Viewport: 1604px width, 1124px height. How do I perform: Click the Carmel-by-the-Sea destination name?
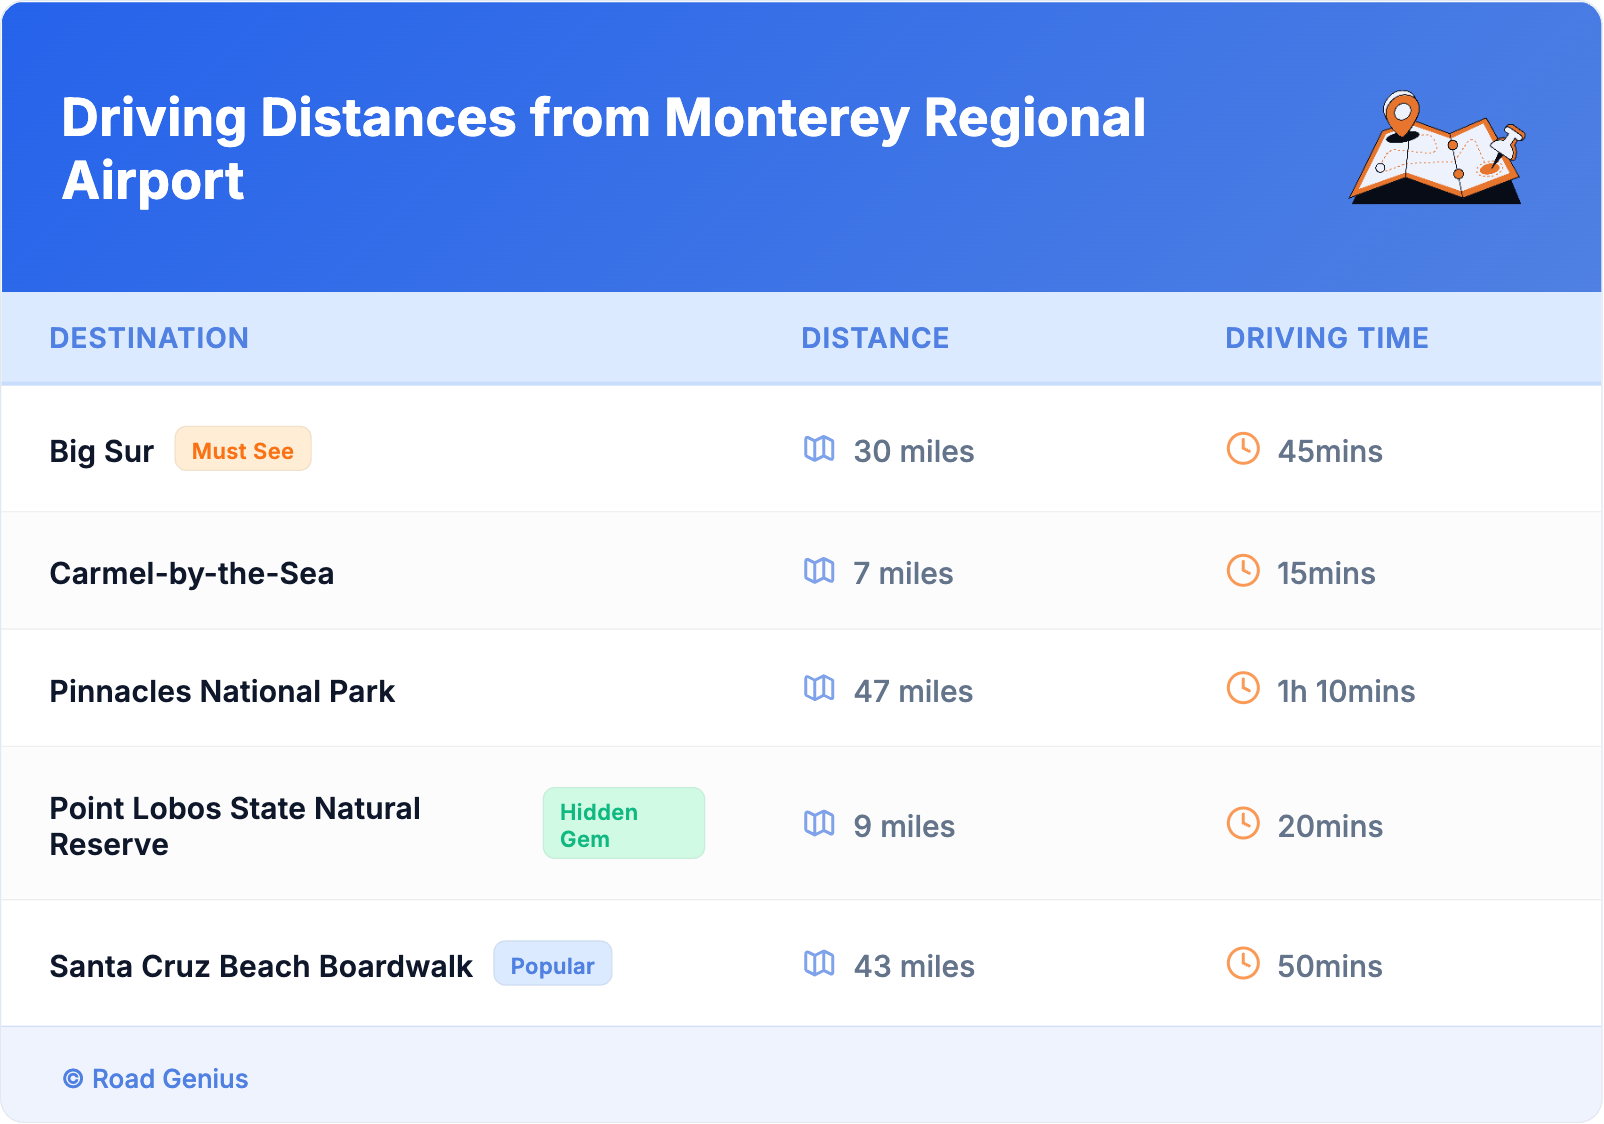pos(192,573)
